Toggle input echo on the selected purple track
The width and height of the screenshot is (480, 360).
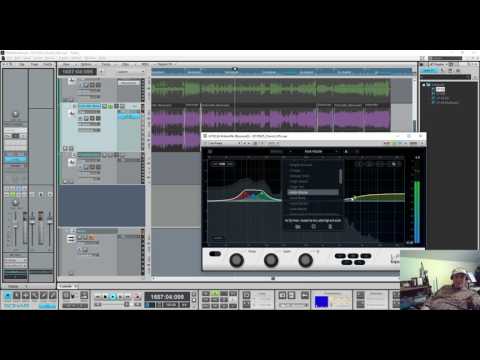coord(122,106)
